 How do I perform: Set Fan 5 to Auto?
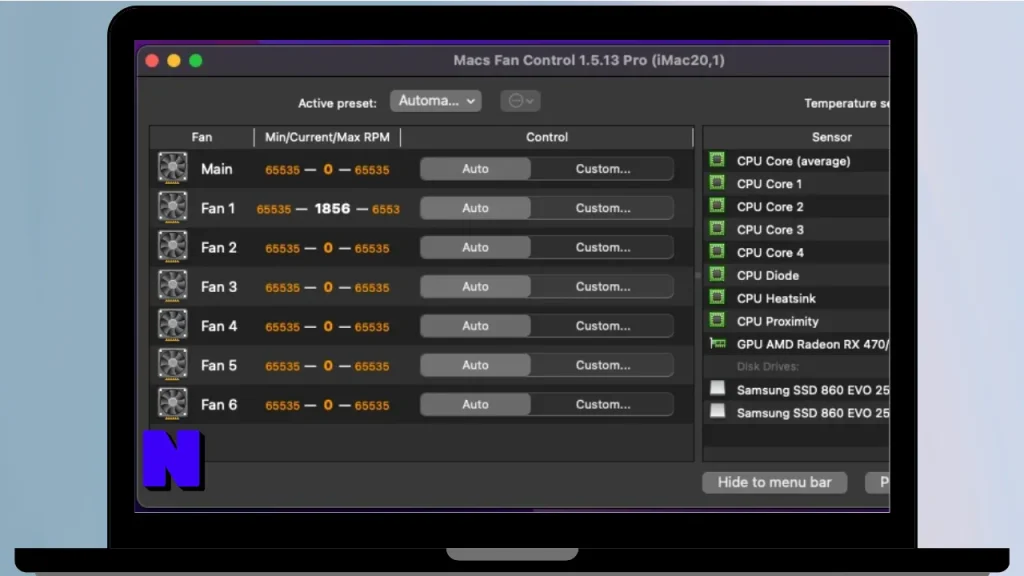(475, 364)
